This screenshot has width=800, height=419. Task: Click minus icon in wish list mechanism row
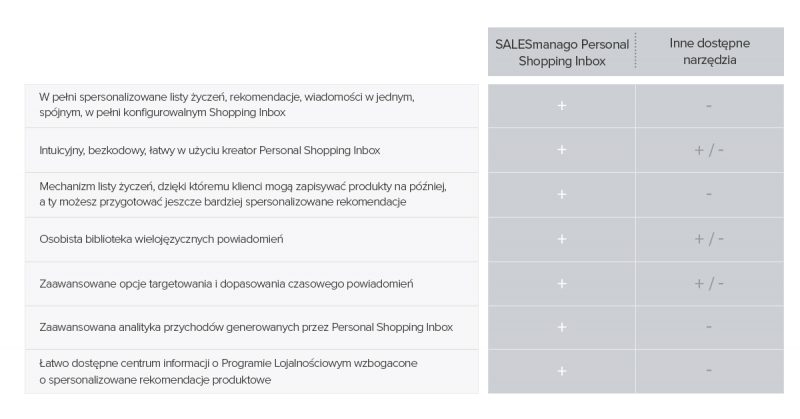click(709, 194)
